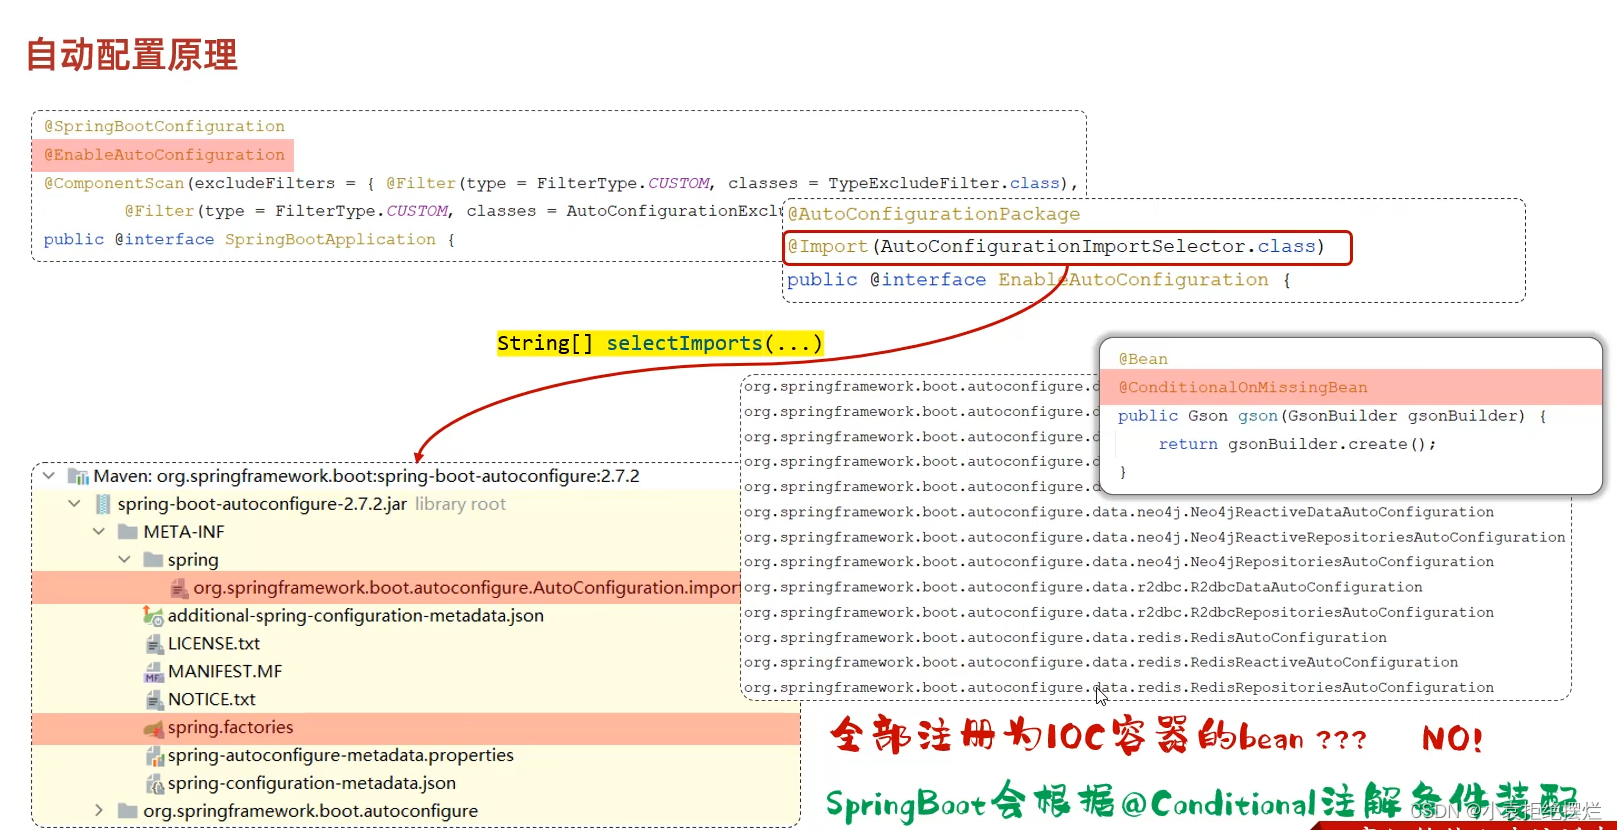Click the Neo4jRepositoriesAutoConfiguration entry
1617x830 pixels.
(1119, 562)
